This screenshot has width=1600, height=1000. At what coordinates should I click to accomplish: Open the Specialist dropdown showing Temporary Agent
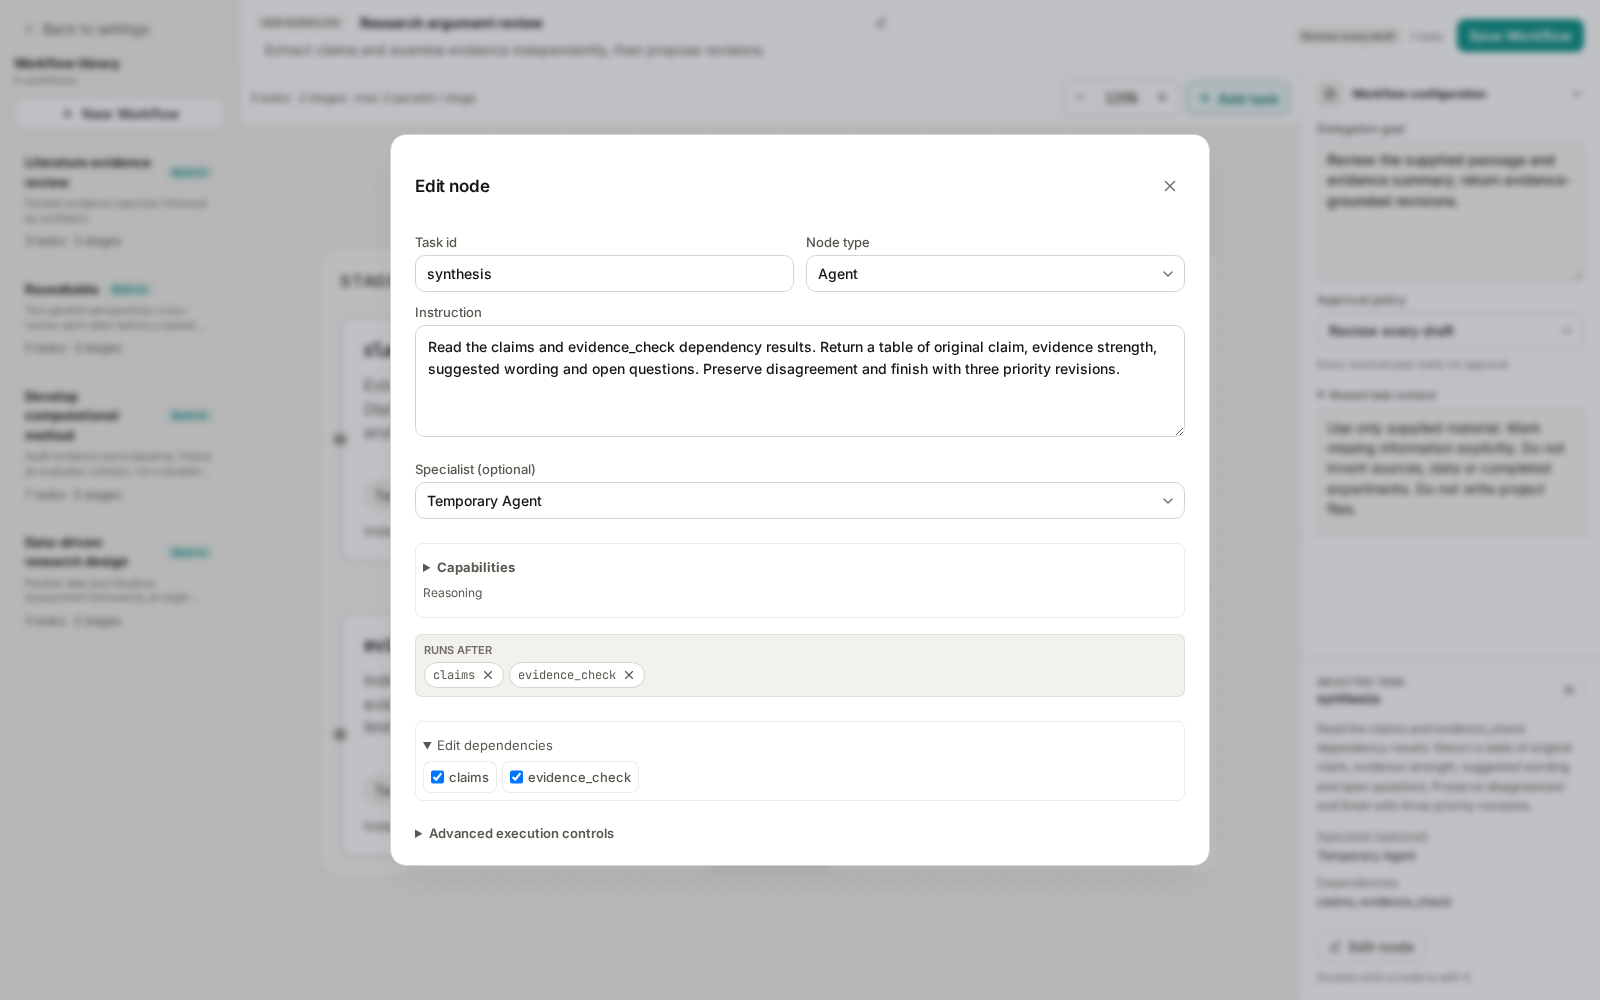(800, 501)
